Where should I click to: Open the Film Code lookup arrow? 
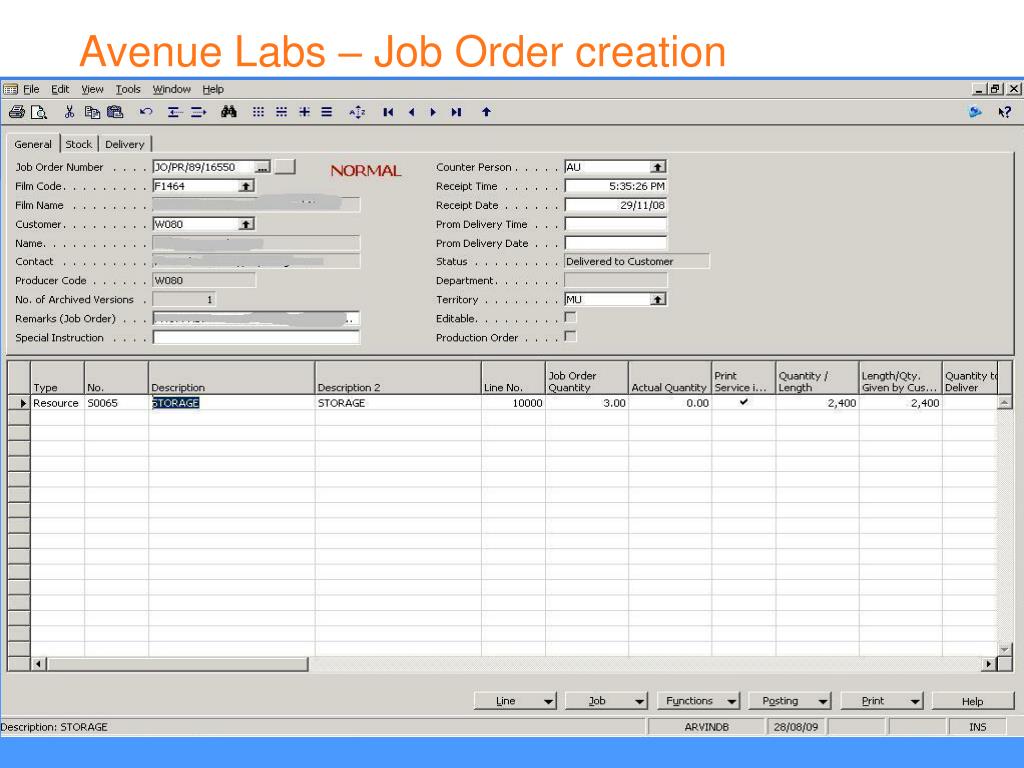click(x=246, y=186)
